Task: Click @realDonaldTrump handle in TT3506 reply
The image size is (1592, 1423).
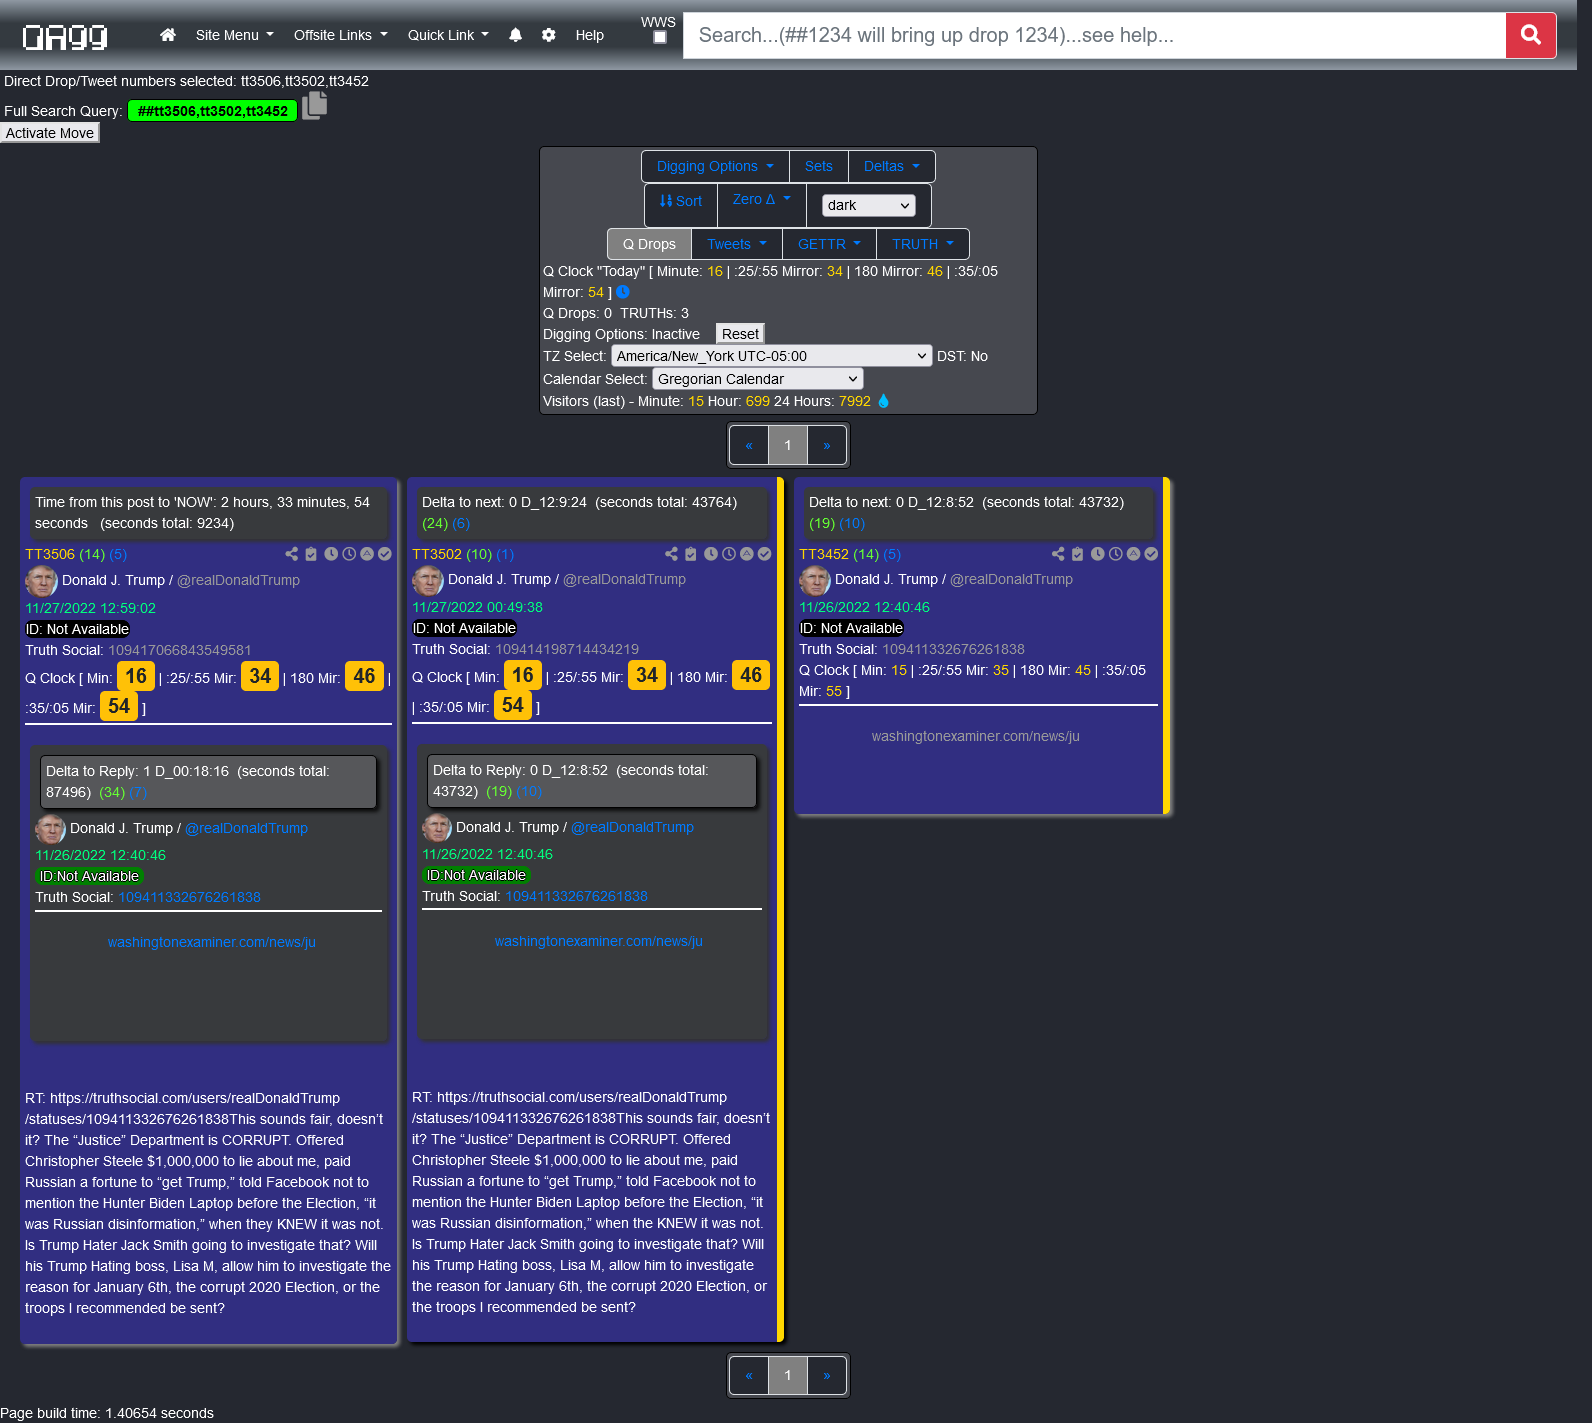Action: [x=247, y=828]
